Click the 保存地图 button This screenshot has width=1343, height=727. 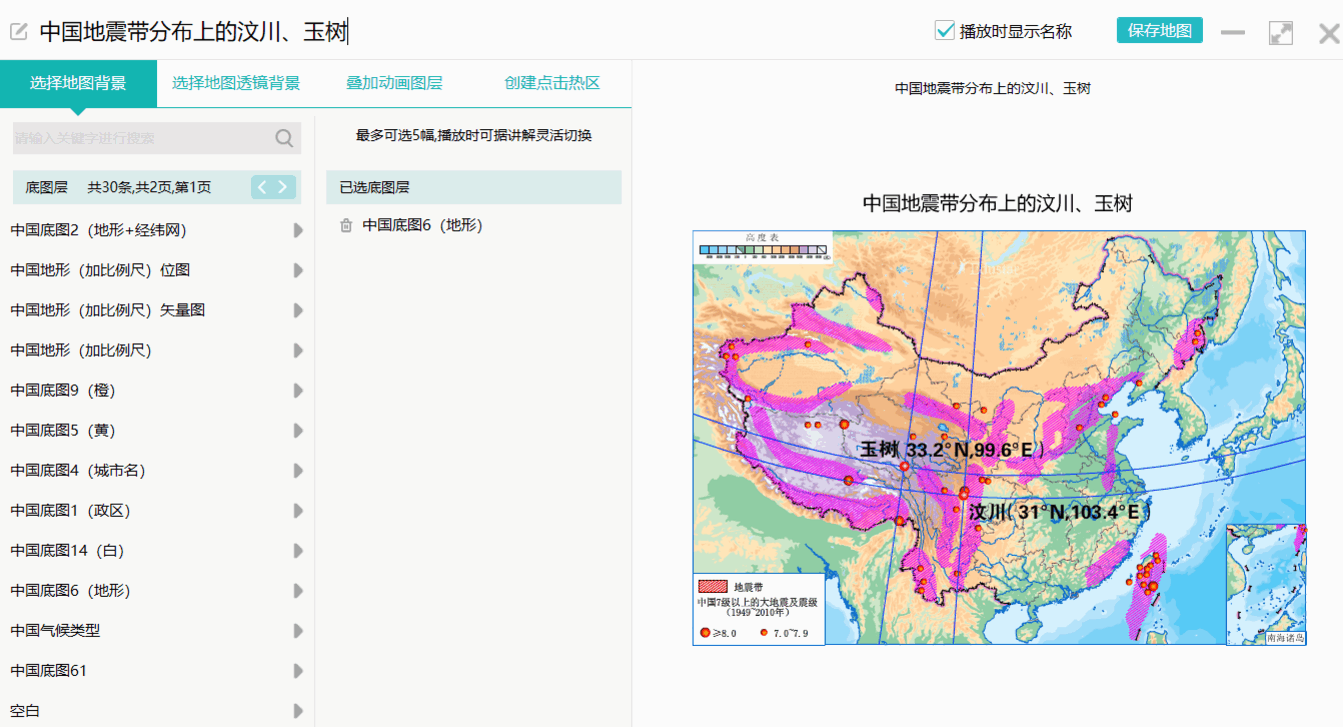point(1159,30)
